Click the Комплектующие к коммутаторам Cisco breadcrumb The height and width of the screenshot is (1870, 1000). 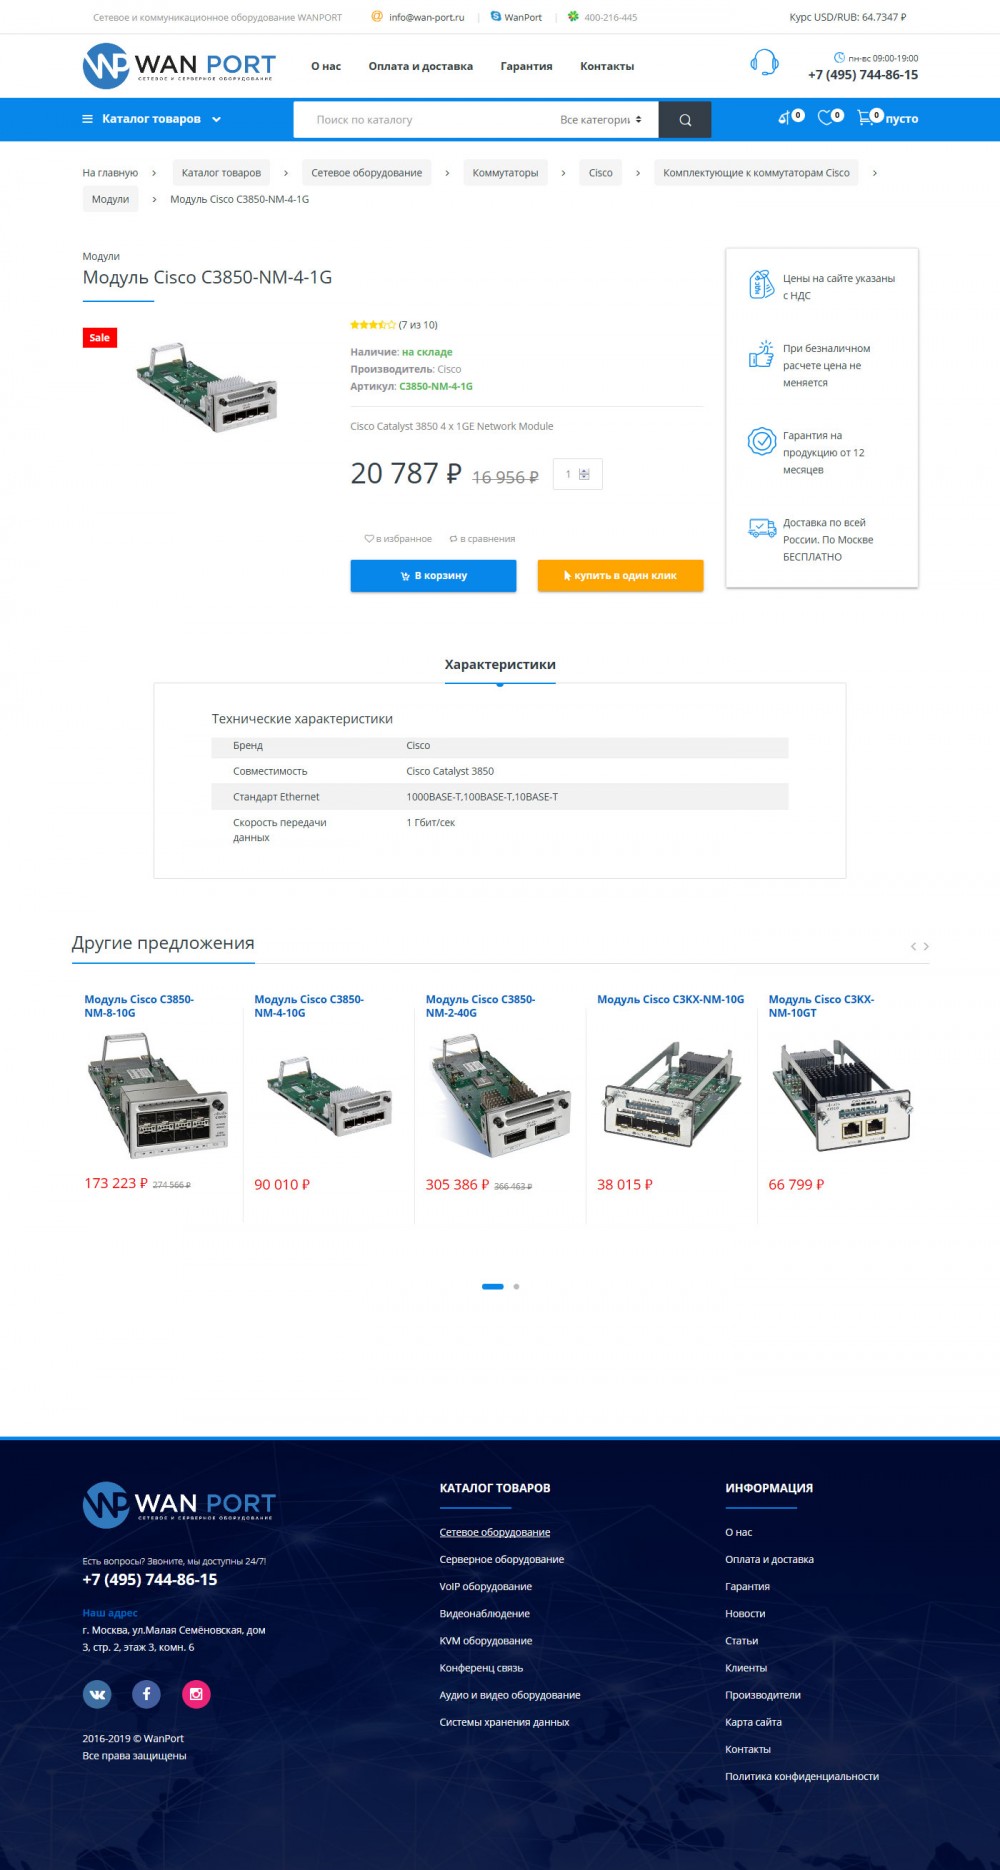click(756, 173)
